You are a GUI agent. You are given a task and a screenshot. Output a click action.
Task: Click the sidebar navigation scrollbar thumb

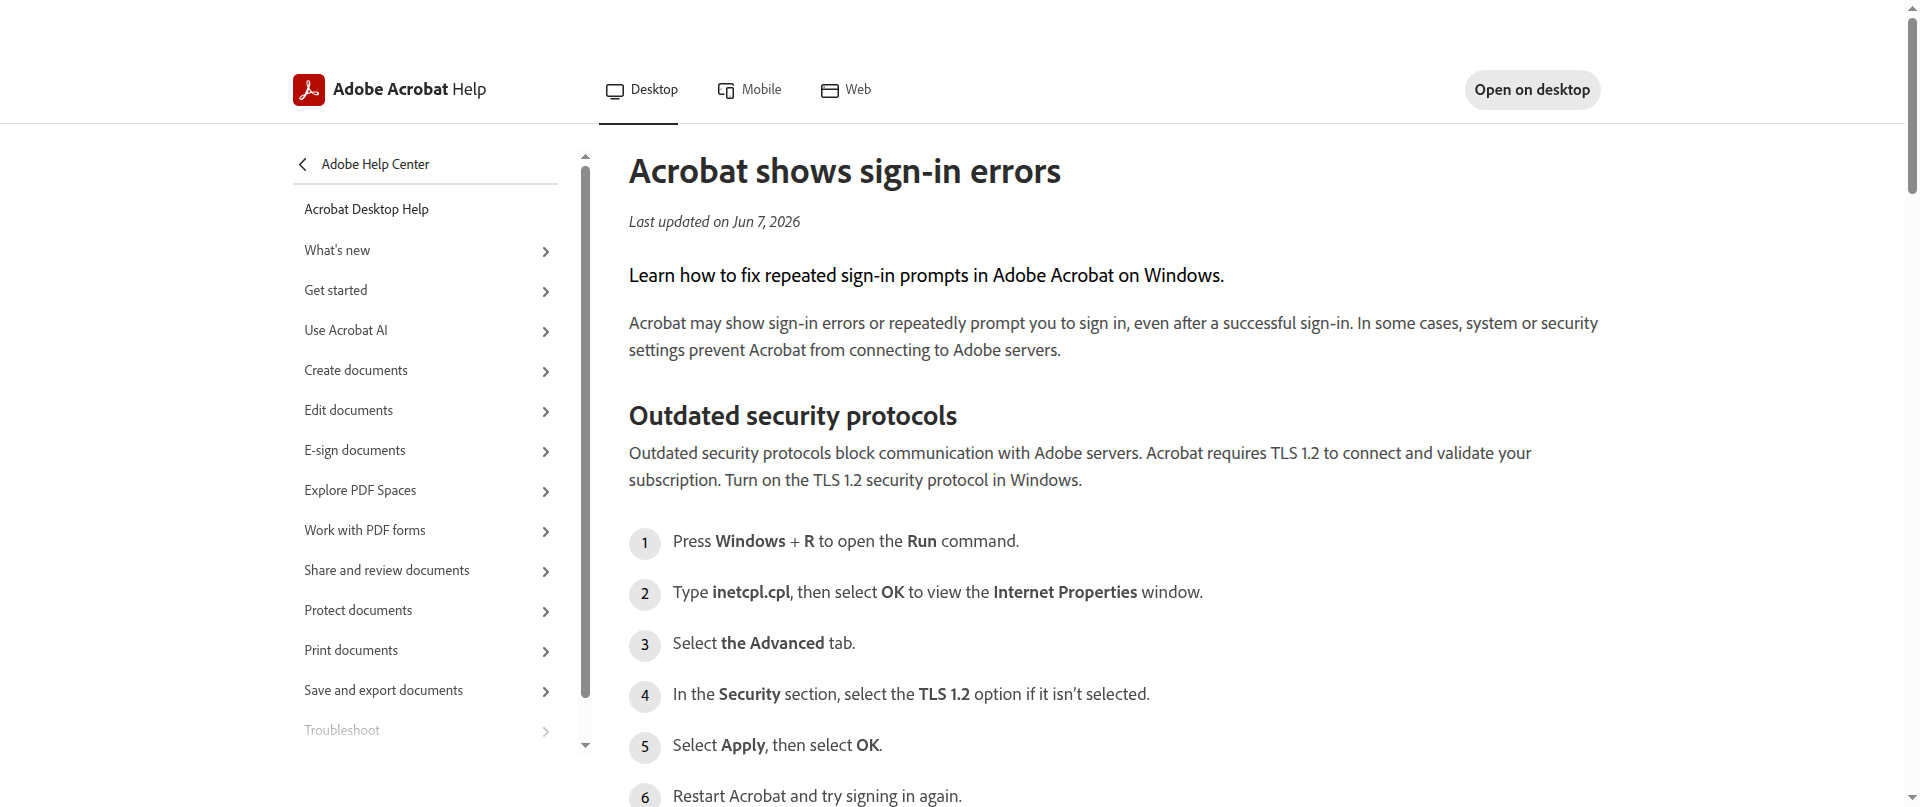586,432
